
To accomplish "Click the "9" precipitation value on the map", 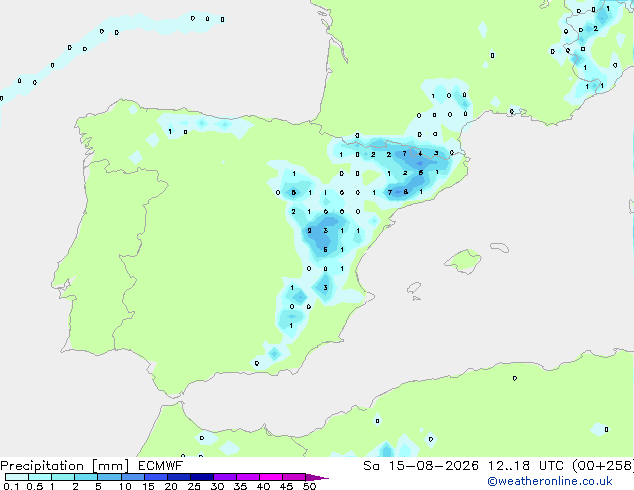I will [309, 231].
